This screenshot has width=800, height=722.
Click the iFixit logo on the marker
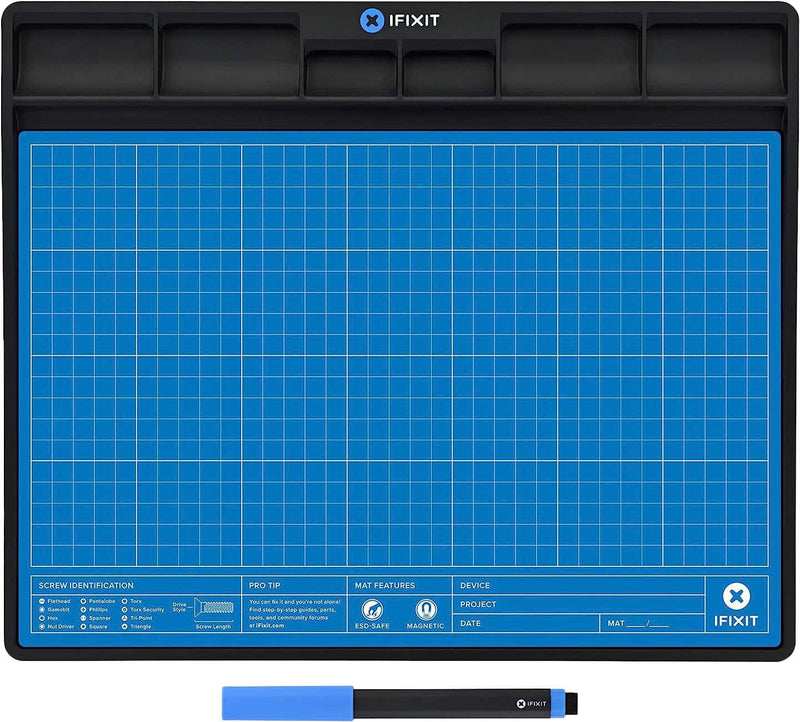pos(531,704)
